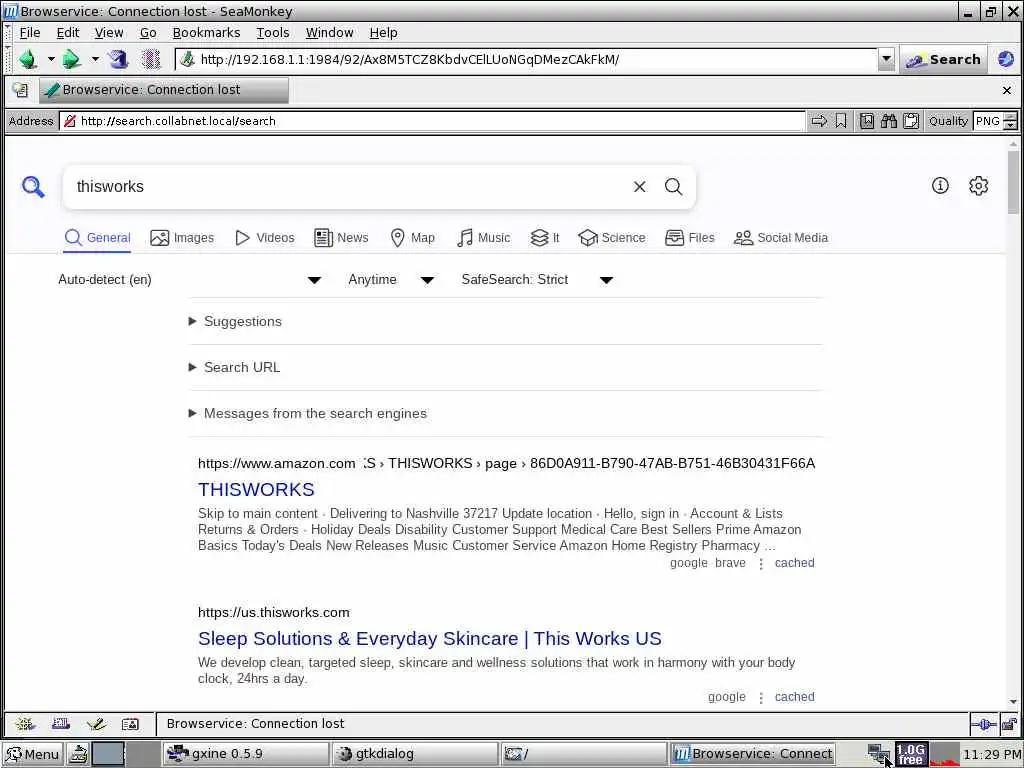Open the SafeSearch: Strict dropdown
This screenshot has height=768, width=1024.
[537, 280]
